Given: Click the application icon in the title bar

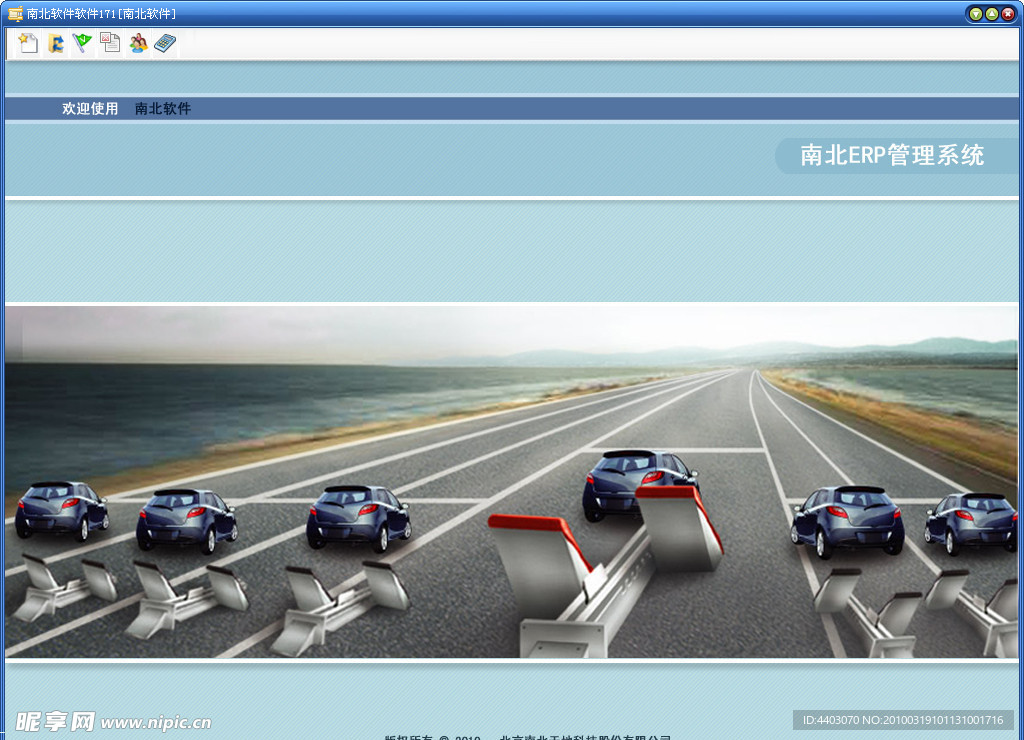Looking at the screenshot, I should coord(15,14).
